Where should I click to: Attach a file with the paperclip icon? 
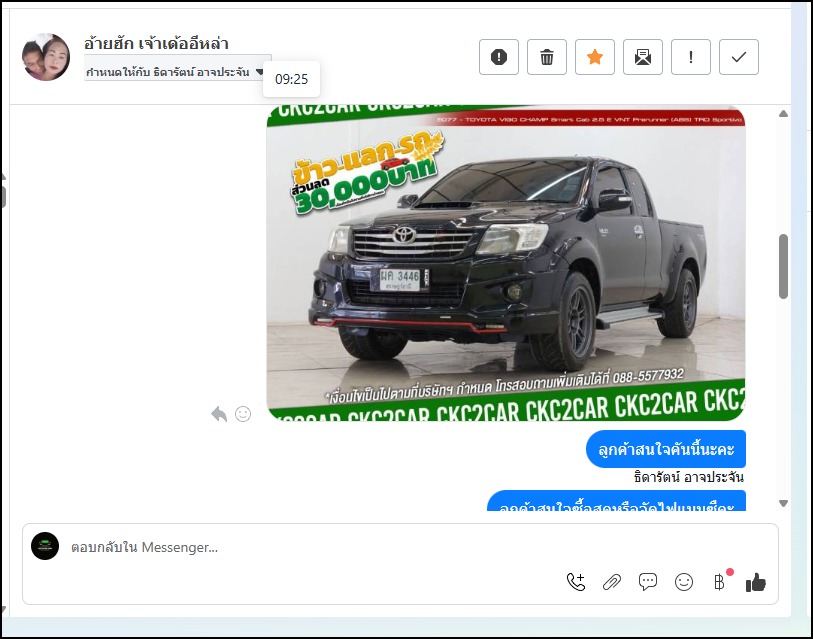612,582
